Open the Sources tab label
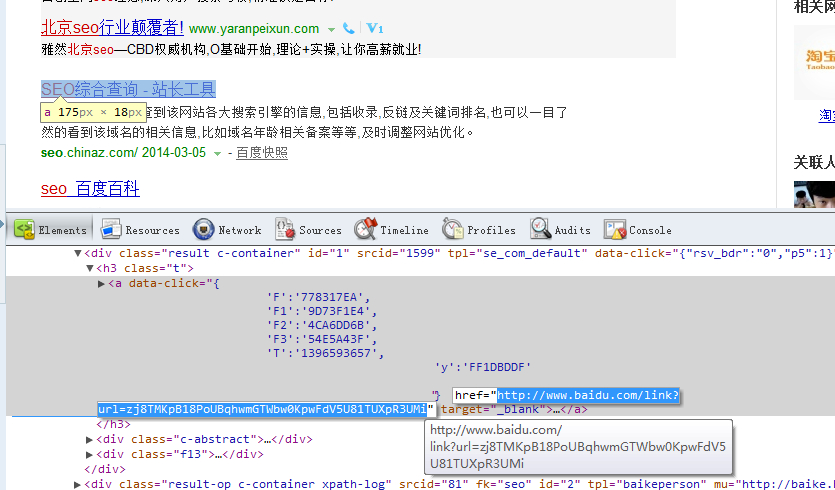The image size is (835, 490). [320, 230]
